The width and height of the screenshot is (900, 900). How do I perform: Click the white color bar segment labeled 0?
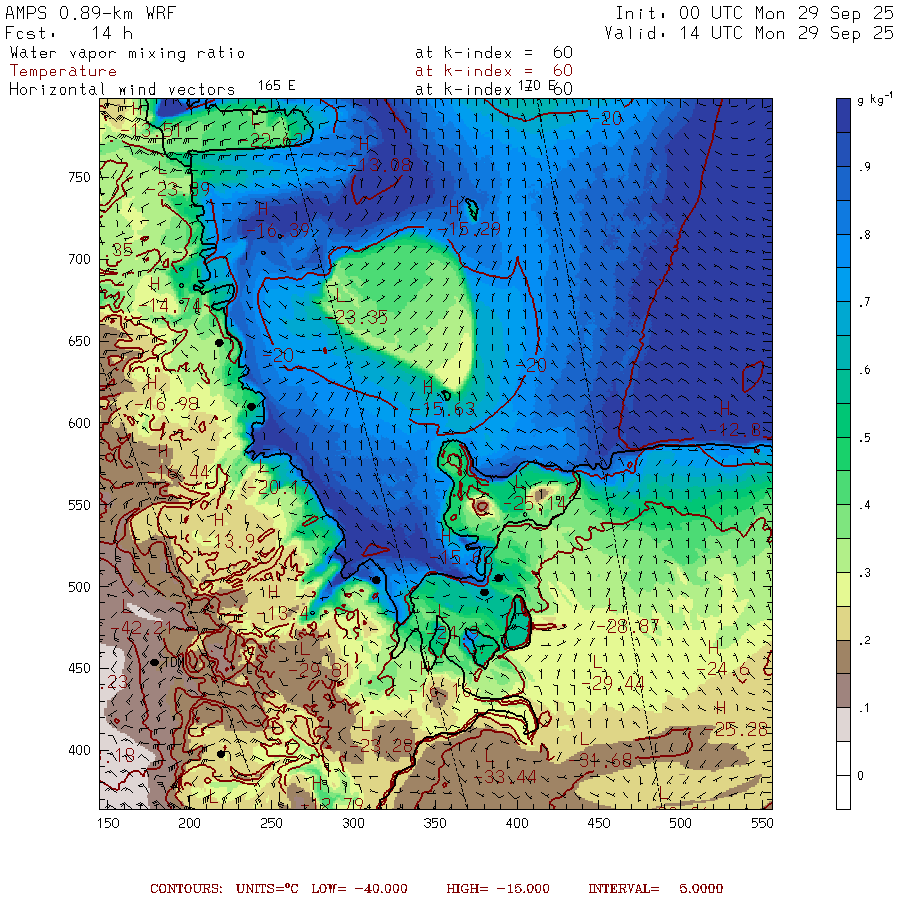[843, 775]
